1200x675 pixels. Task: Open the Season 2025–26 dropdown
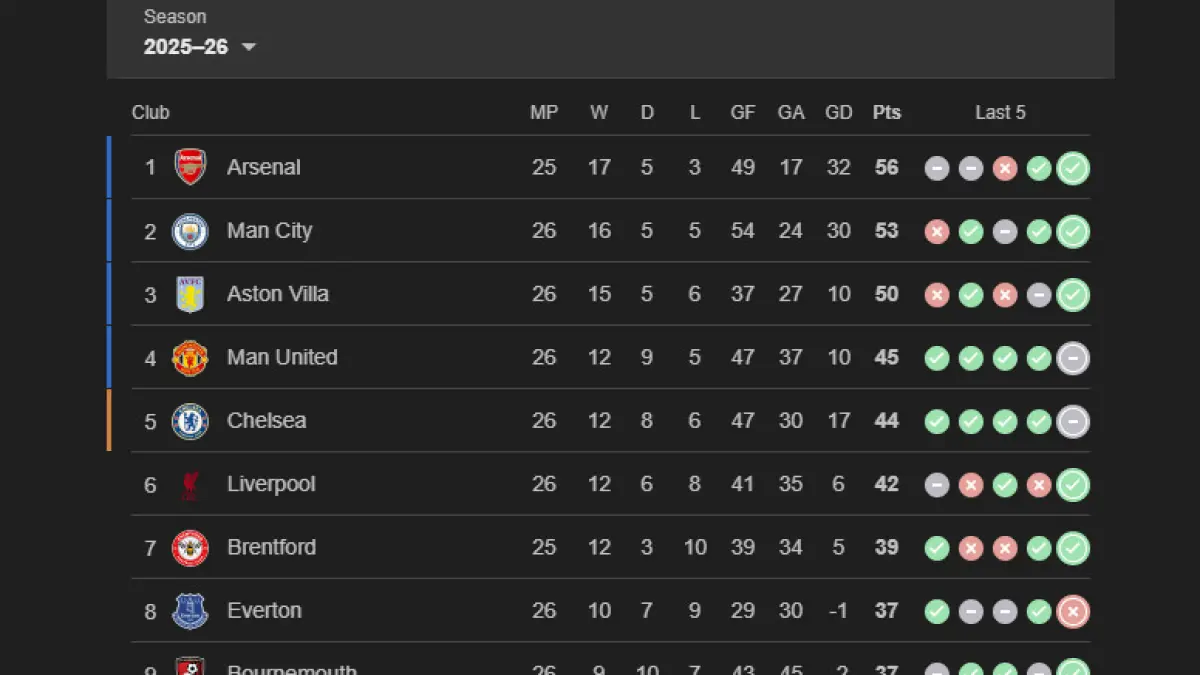pos(200,47)
